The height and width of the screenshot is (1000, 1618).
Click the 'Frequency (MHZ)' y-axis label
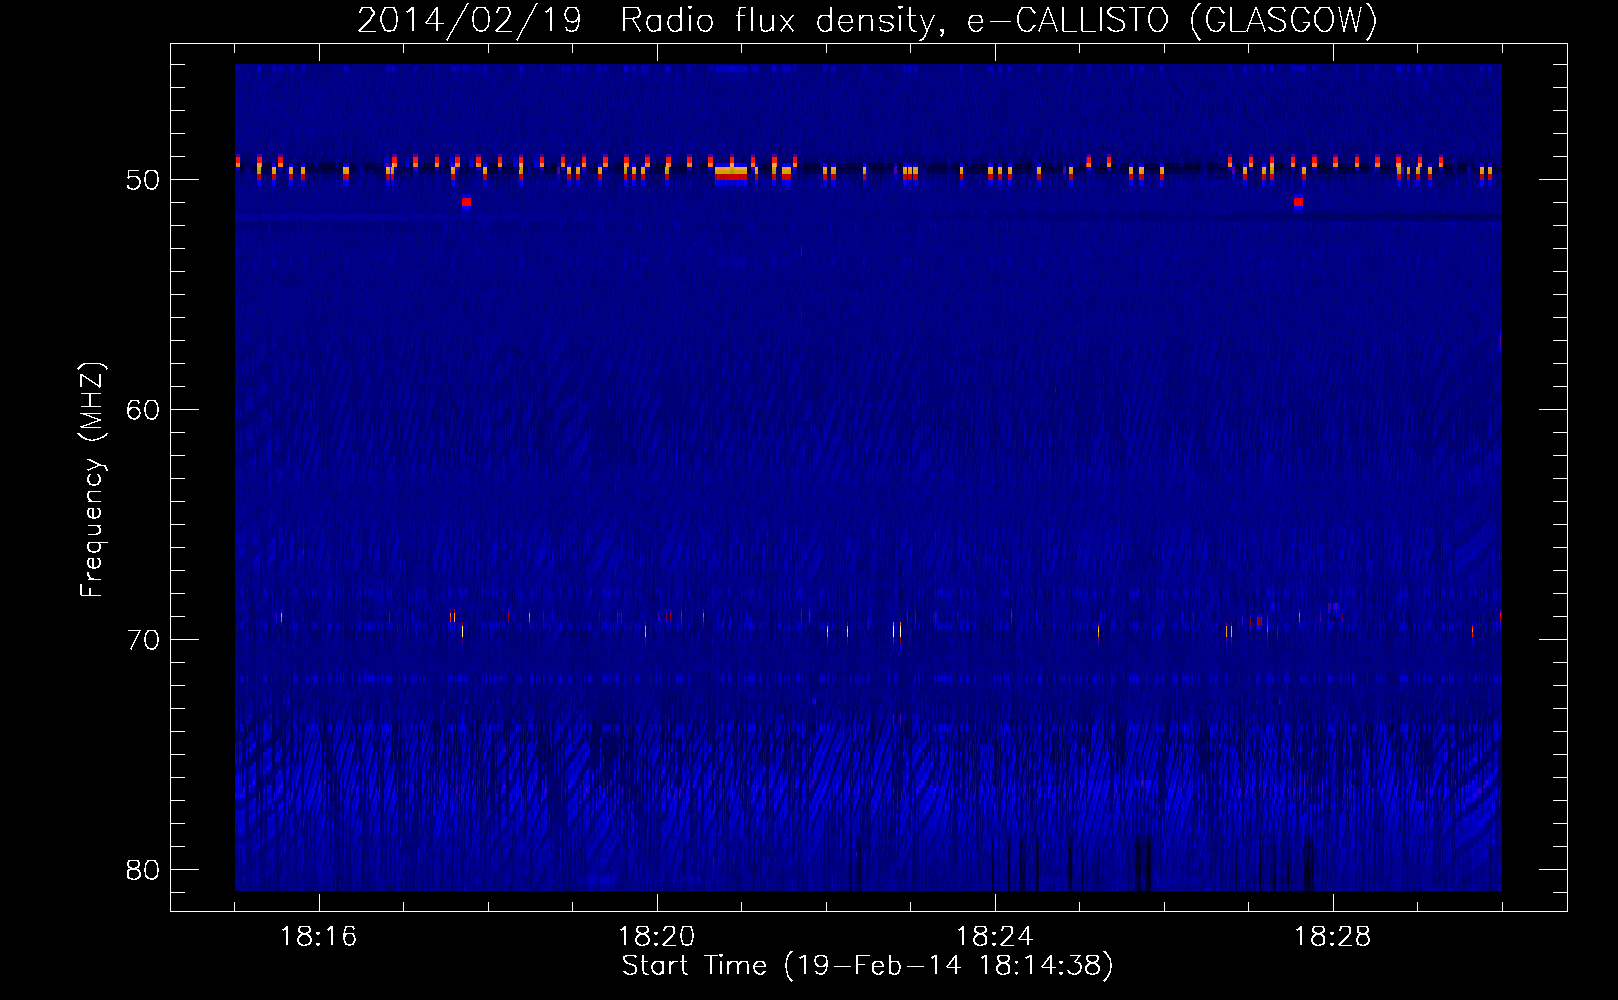pos(92,480)
